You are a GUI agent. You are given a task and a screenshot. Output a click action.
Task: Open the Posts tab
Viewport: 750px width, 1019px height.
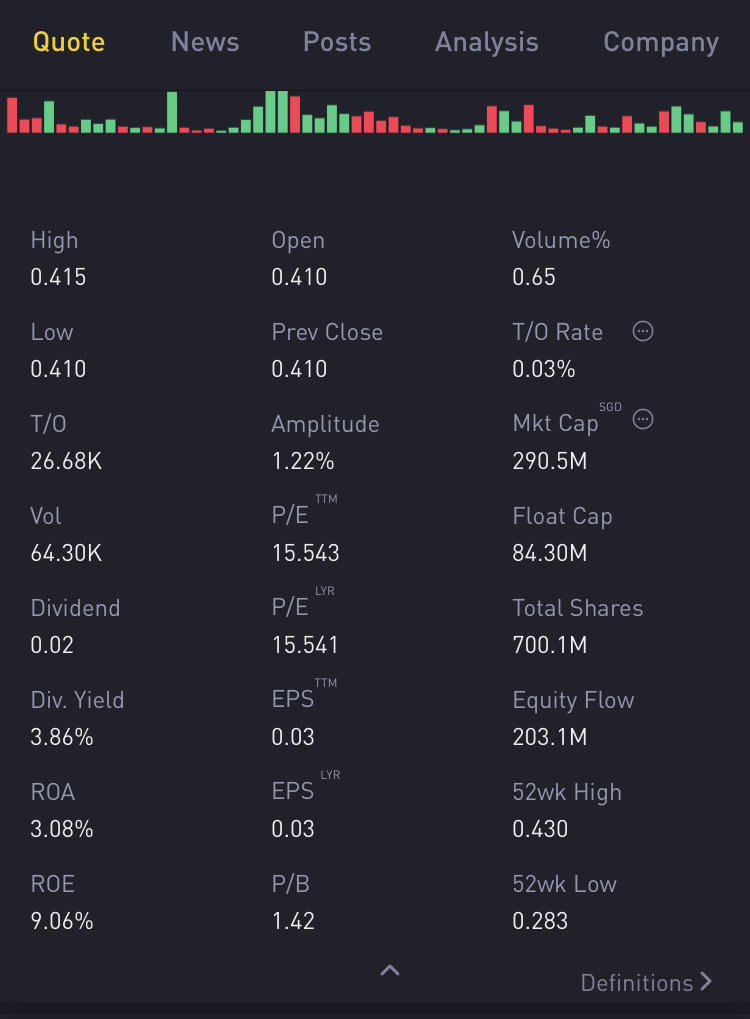[337, 42]
